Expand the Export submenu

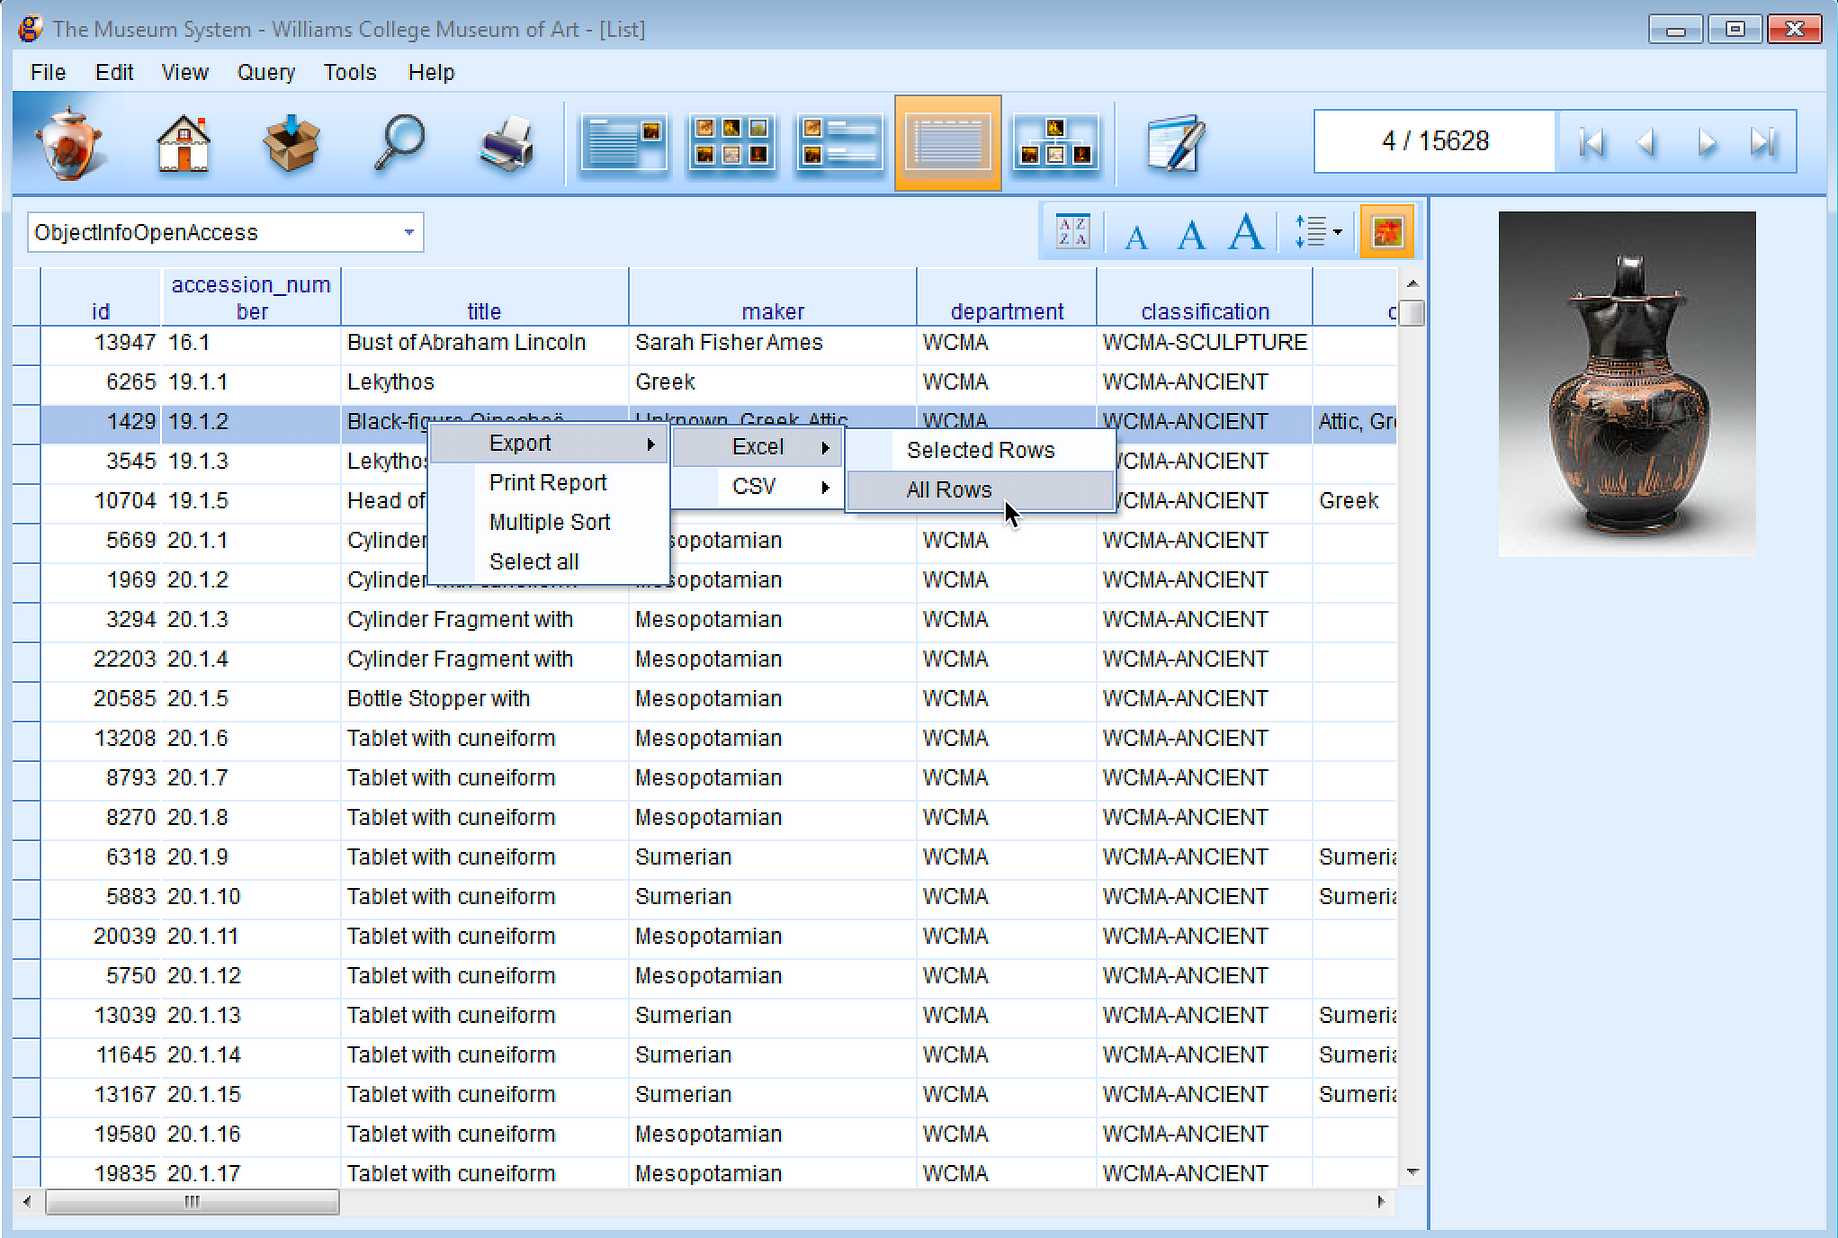548,444
